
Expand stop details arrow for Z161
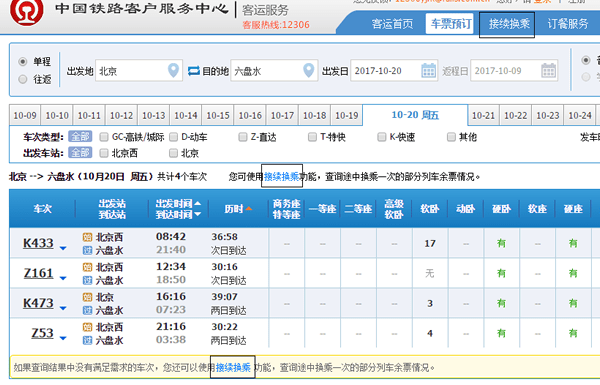[63, 278]
